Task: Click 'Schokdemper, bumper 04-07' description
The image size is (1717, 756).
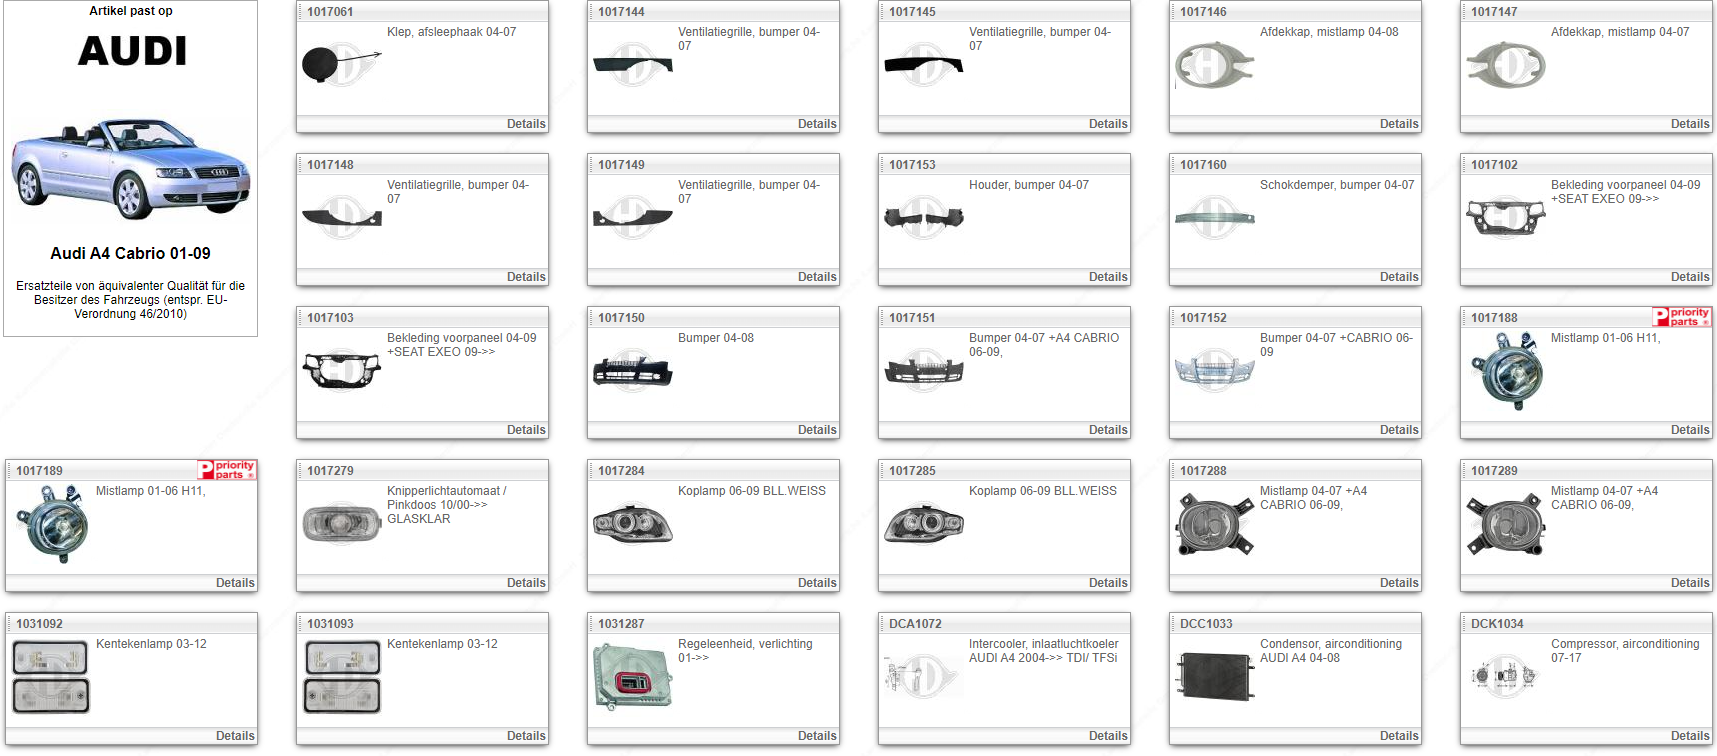Action: (x=1337, y=185)
